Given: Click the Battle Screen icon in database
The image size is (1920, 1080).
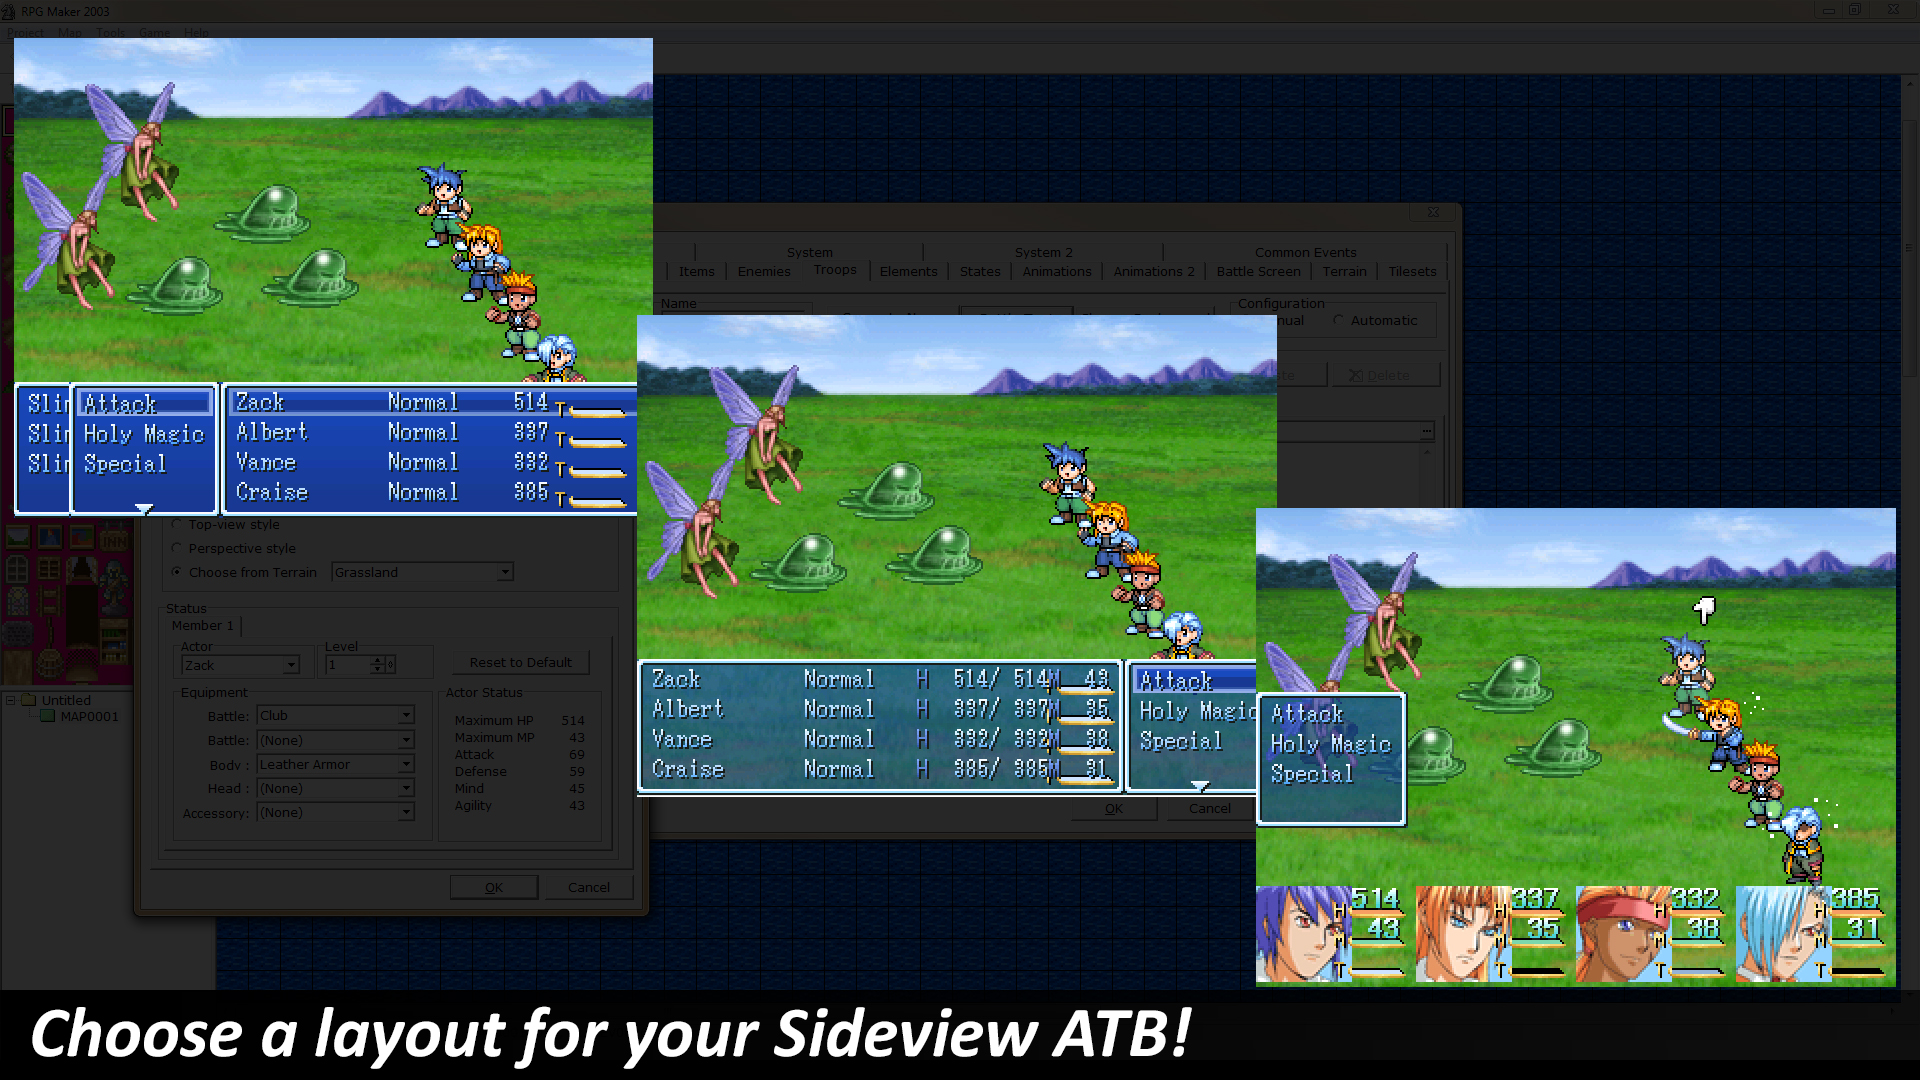Looking at the screenshot, I should tap(1257, 270).
